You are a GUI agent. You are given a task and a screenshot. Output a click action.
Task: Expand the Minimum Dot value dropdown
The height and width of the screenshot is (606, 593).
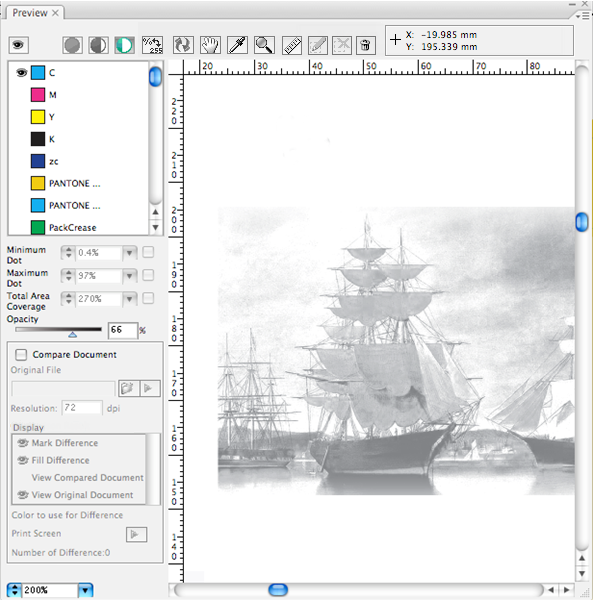[130, 253]
